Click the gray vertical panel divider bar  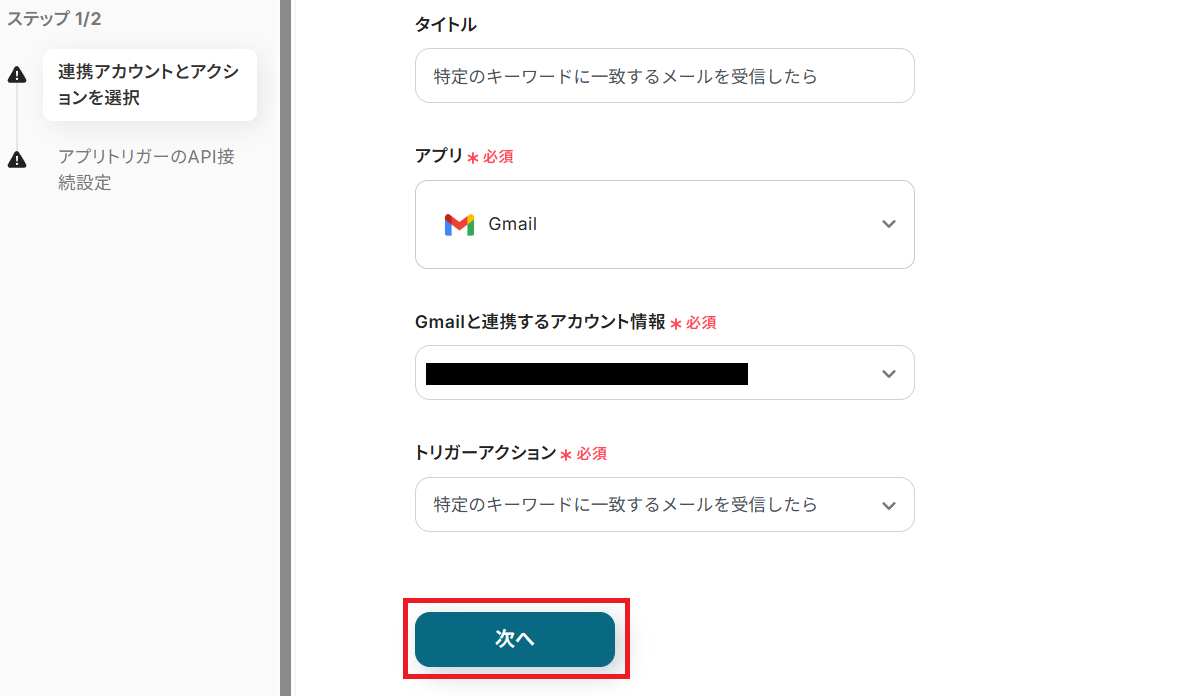pyautogui.click(x=285, y=348)
